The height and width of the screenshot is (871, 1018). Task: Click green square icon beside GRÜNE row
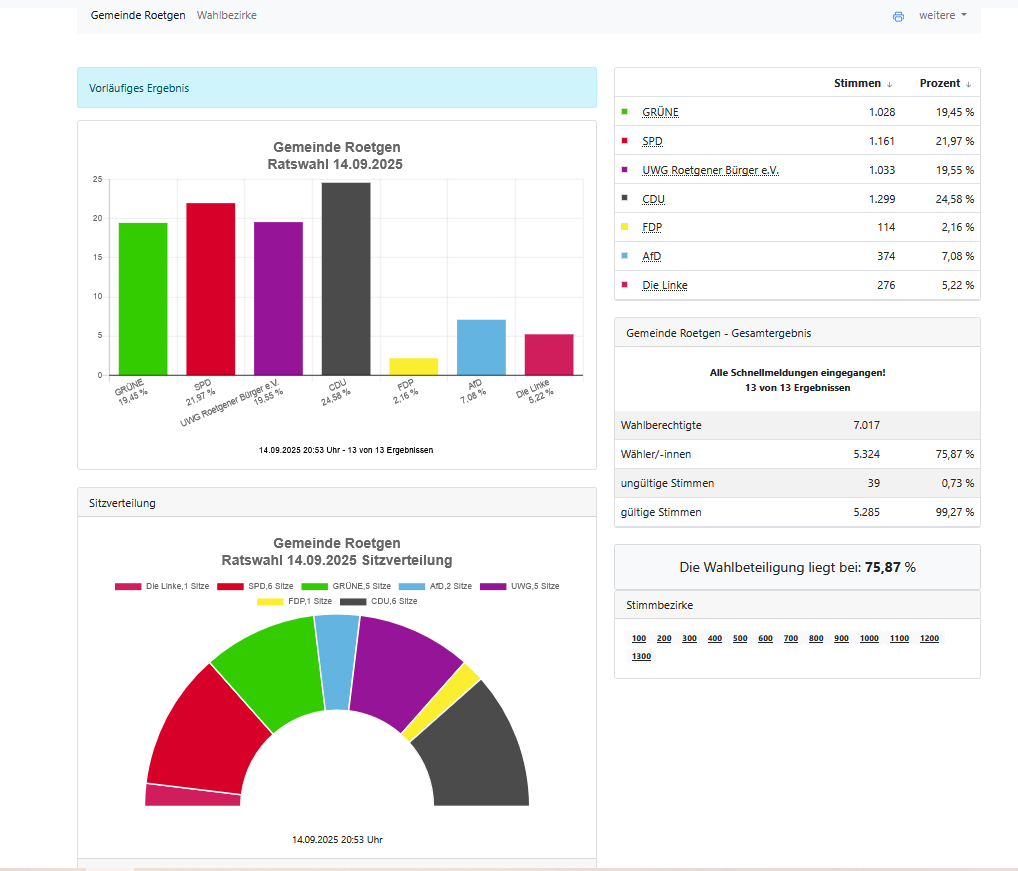point(625,112)
